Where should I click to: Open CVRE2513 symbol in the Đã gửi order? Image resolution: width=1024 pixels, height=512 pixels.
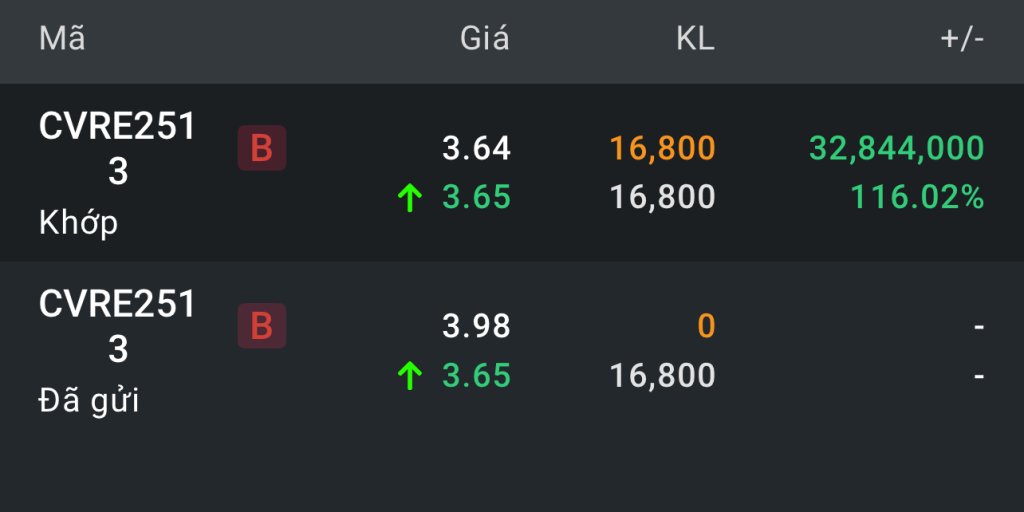[118, 326]
